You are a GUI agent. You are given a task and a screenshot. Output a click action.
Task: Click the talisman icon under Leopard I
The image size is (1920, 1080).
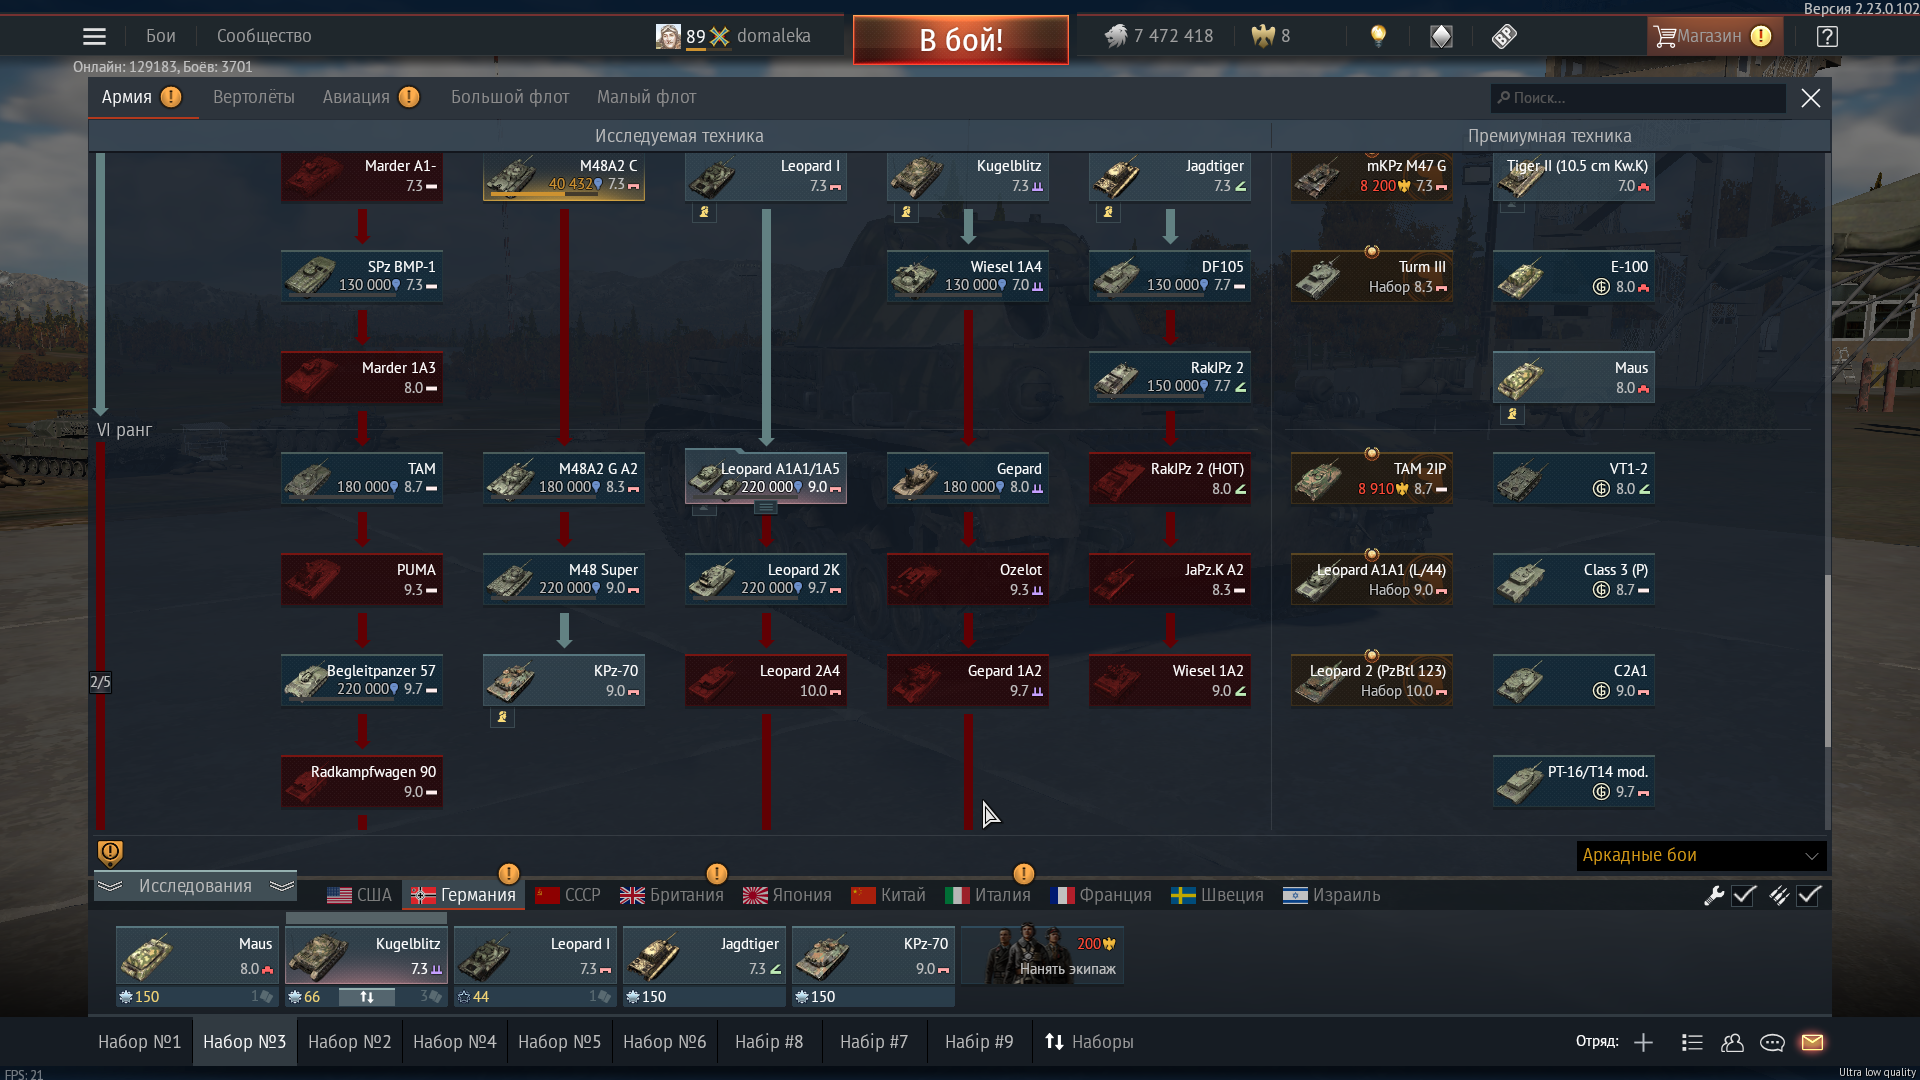pos(704,212)
